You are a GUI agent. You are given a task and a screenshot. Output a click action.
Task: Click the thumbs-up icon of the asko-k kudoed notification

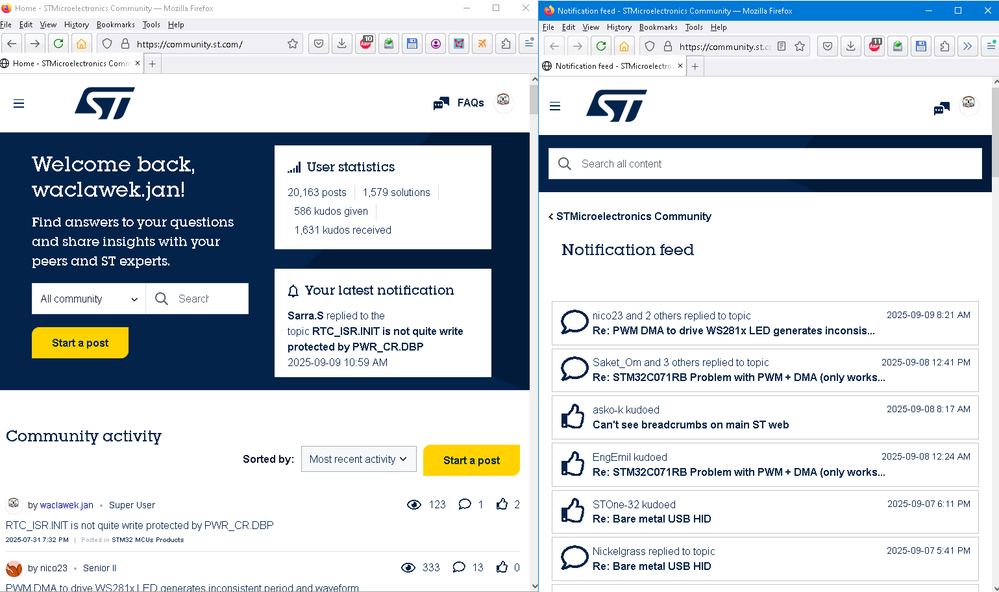(x=572, y=417)
